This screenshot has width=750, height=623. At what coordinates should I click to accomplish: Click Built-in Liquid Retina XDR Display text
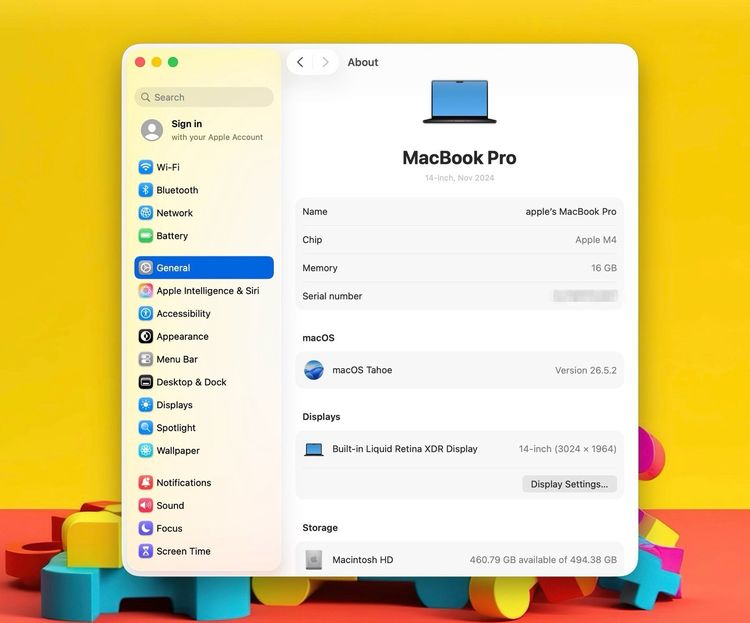pyautogui.click(x=405, y=449)
